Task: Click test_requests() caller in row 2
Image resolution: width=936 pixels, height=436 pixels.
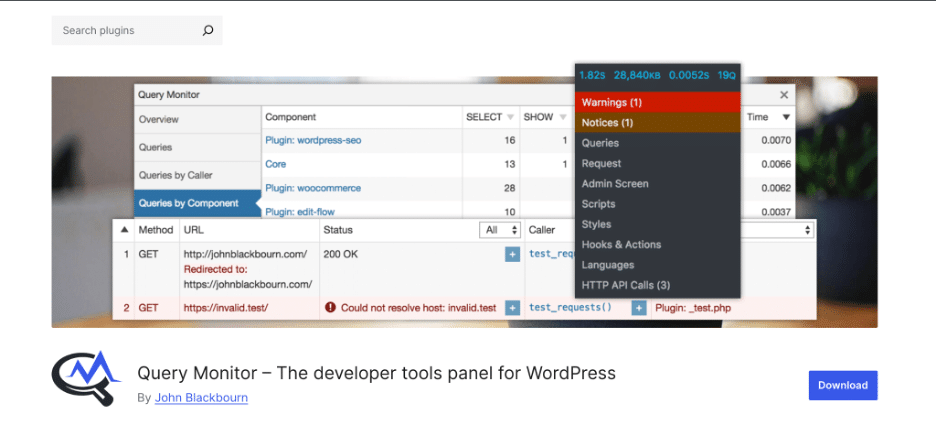Action: (571, 308)
